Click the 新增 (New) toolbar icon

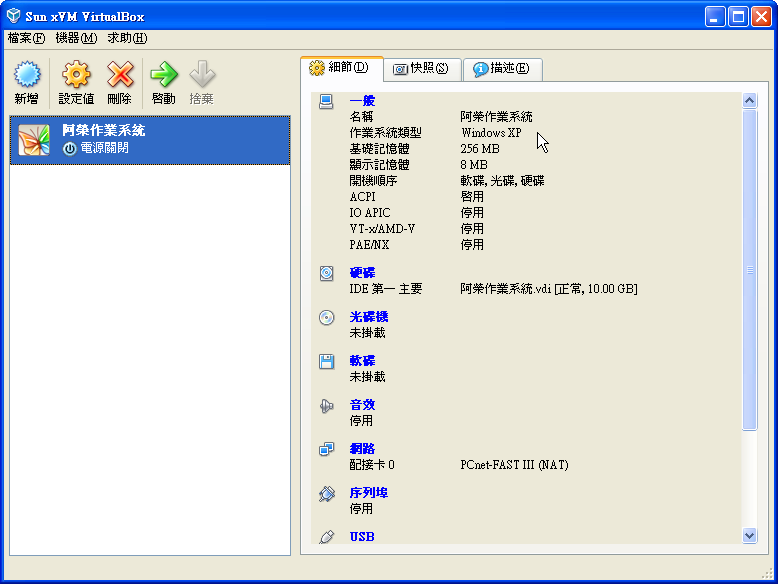click(27, 74)
